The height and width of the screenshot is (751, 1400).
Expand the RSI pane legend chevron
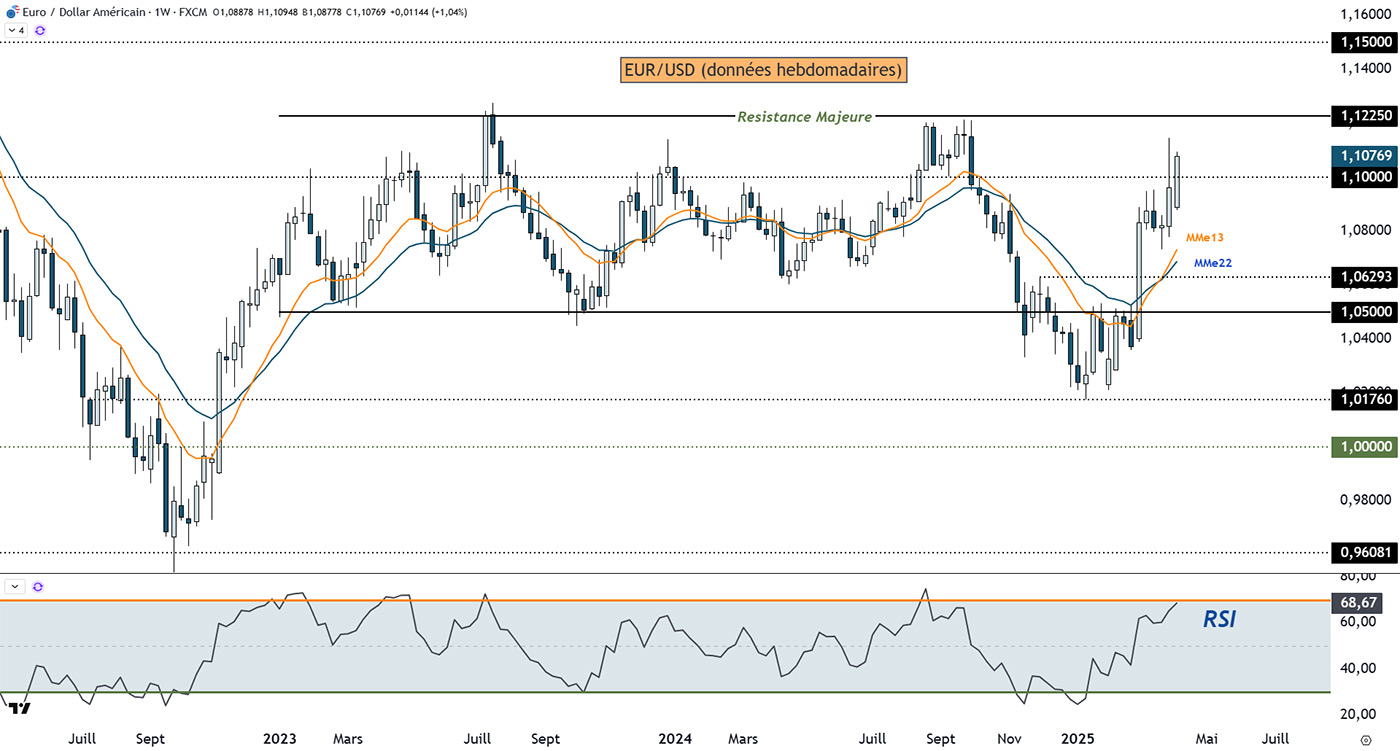pos(16,587)
